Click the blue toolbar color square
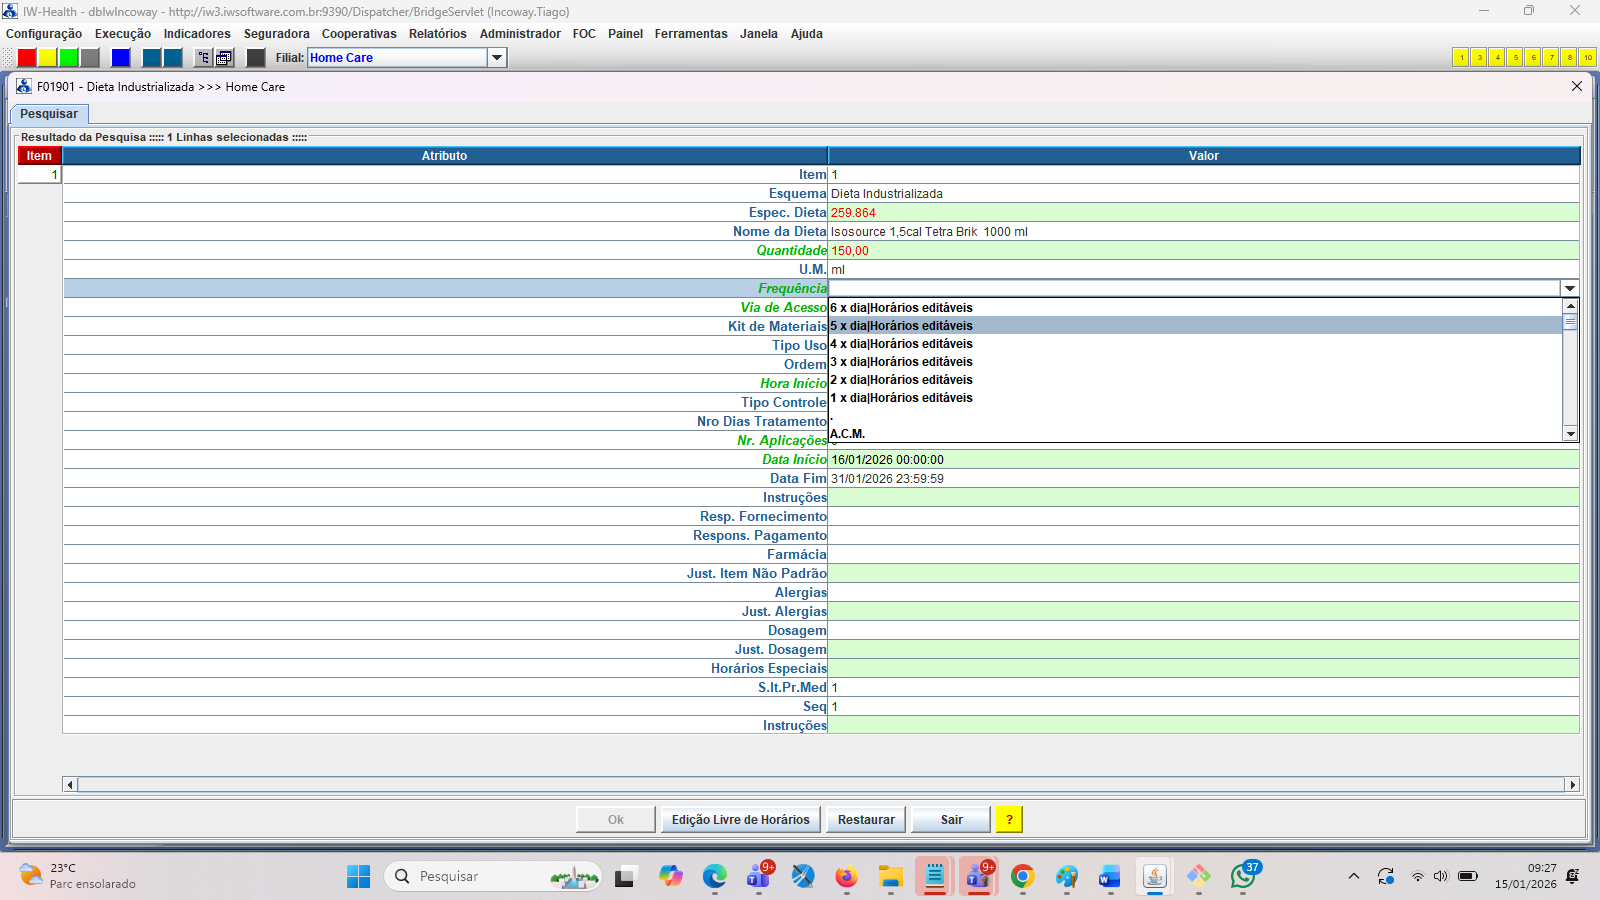1600x900 pixels. click(x=121, y=58)
